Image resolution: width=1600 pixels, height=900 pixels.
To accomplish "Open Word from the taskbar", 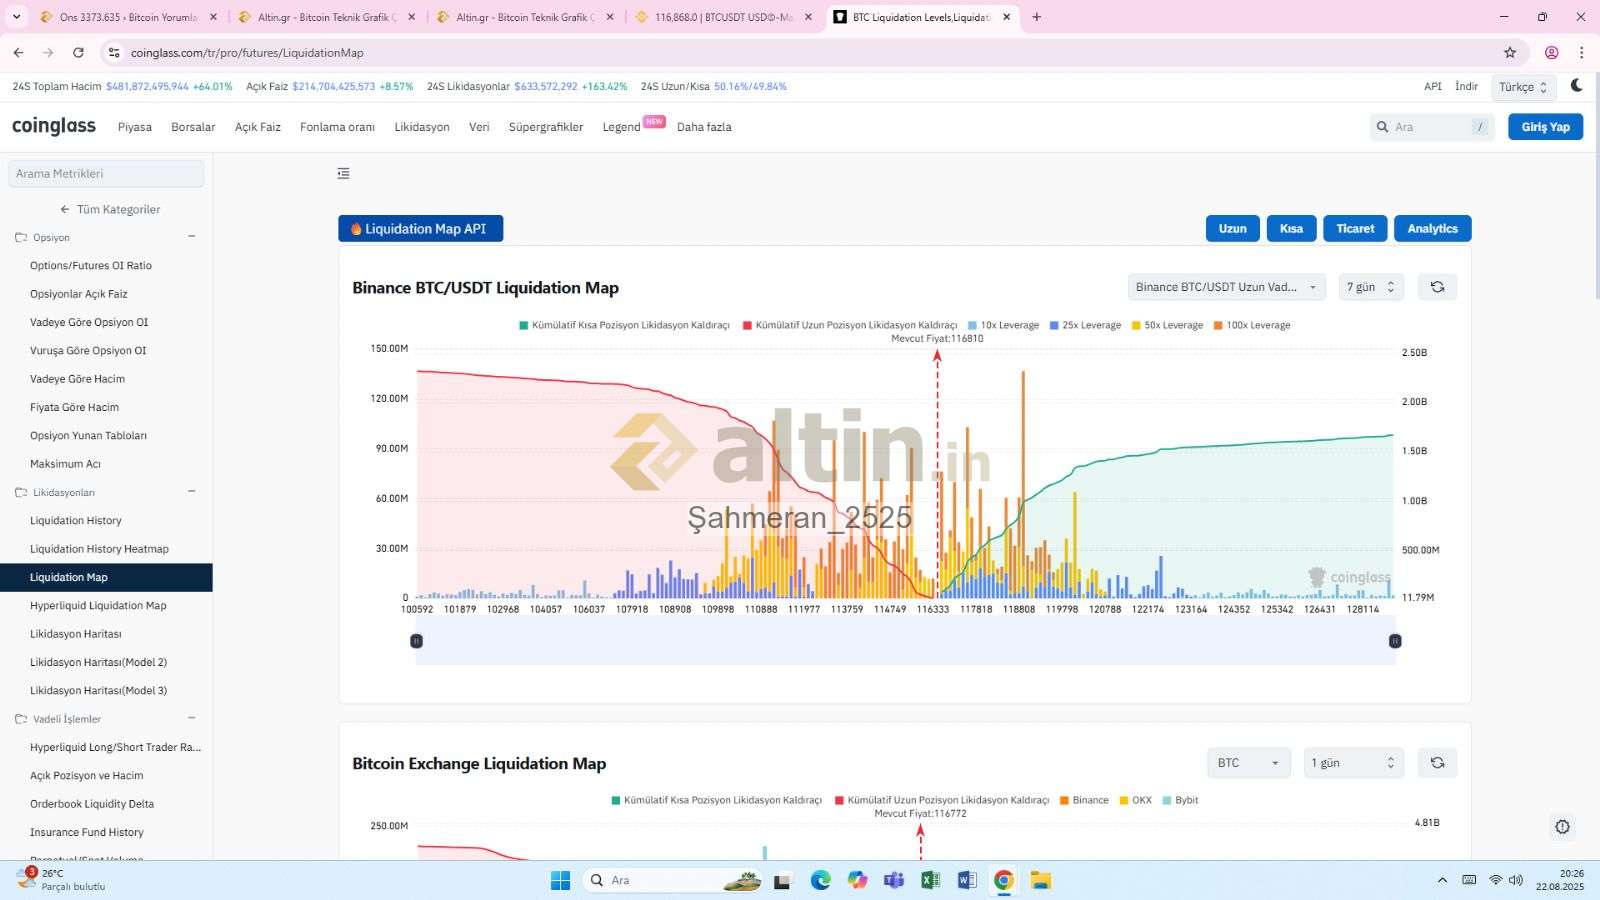I will pos(967,880).
